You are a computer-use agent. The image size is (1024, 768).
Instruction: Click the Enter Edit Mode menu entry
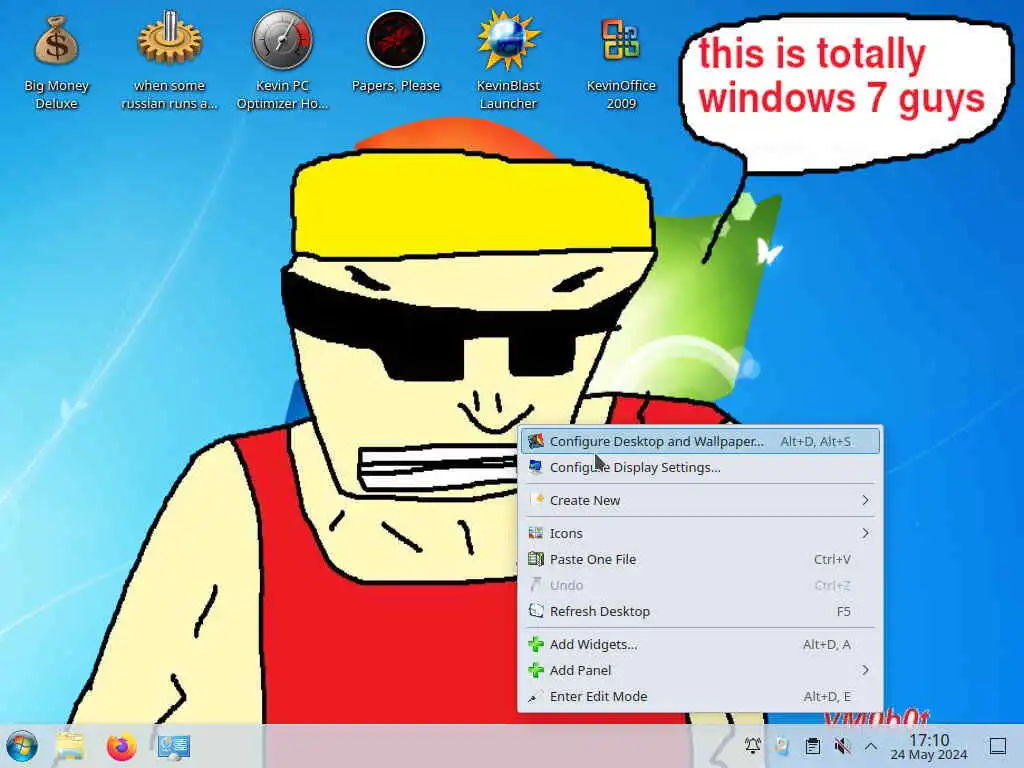700,696
